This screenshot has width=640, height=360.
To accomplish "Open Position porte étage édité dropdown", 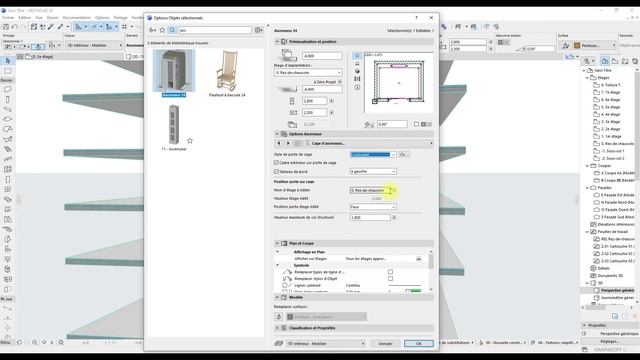I will click(x=373, y=207).
